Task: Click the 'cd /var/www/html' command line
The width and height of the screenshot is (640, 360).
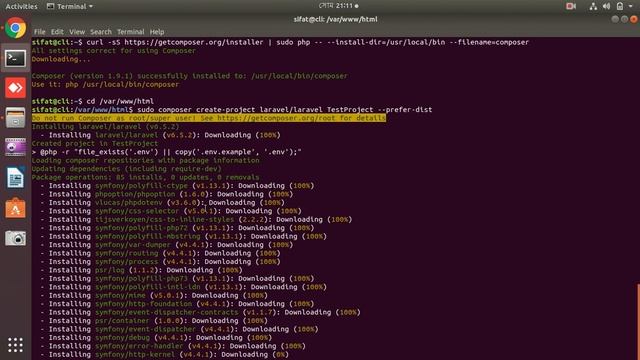Action: [x=120, y=101]
